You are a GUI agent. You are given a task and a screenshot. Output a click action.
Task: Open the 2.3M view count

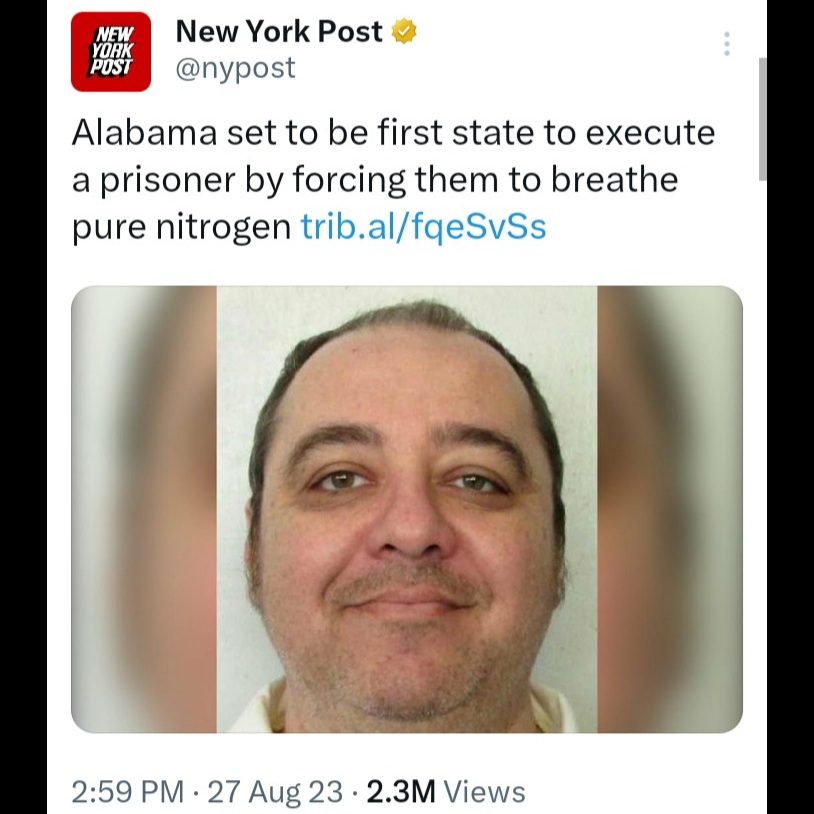(x=401, y=792)
